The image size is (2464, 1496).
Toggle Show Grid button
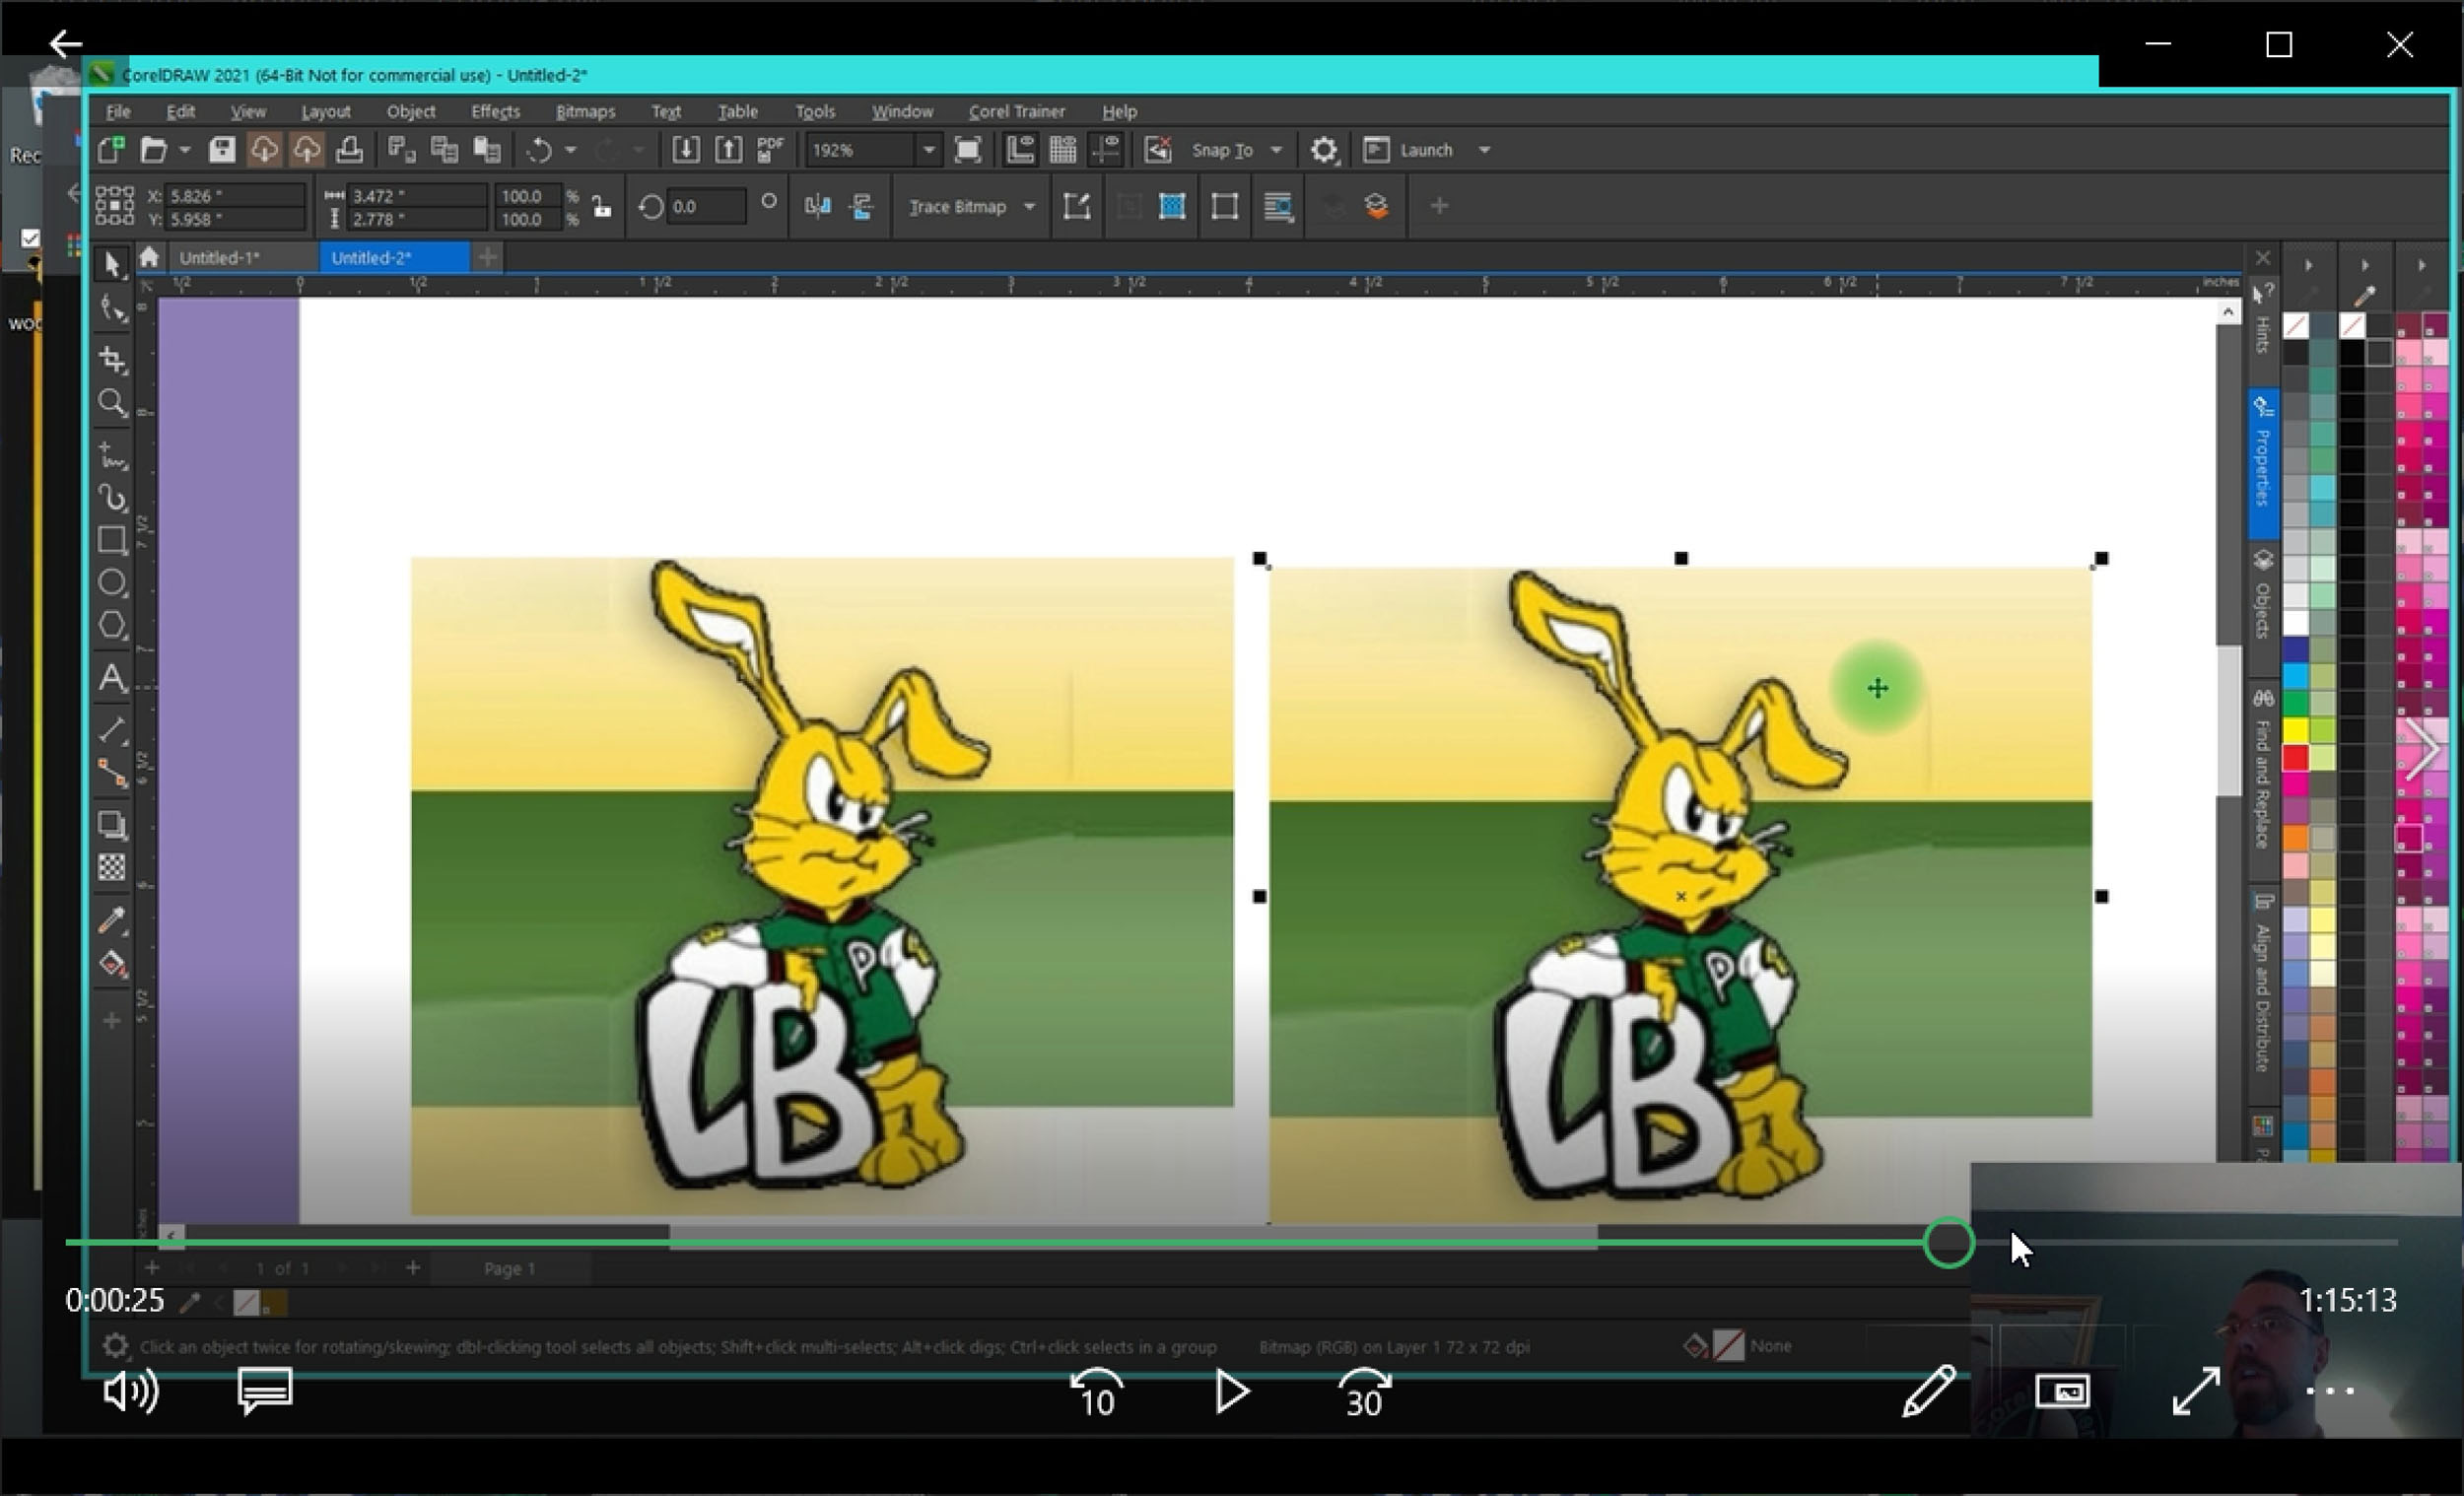pyautogui.click(x=1062, y=150)
